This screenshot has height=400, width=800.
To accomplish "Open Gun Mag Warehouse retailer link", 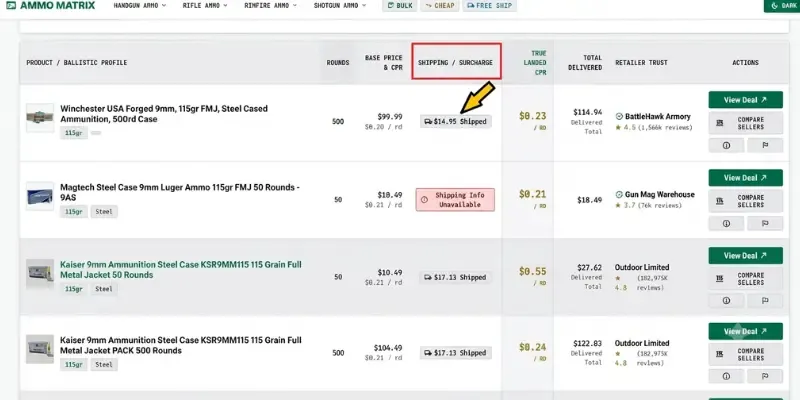I will (x=660, y=194).
